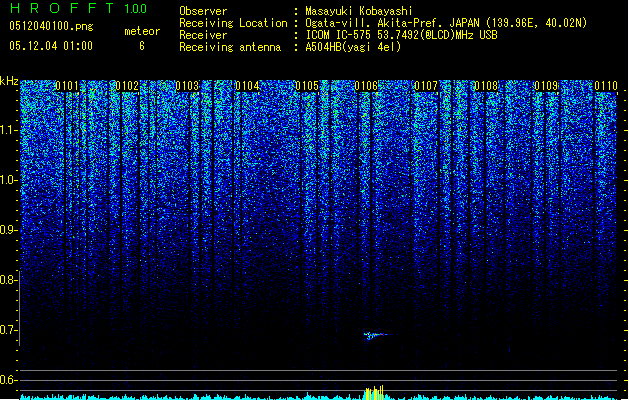Click the Receiver label
The height and width of the screenshot is (400, 629).
(203, 35)
